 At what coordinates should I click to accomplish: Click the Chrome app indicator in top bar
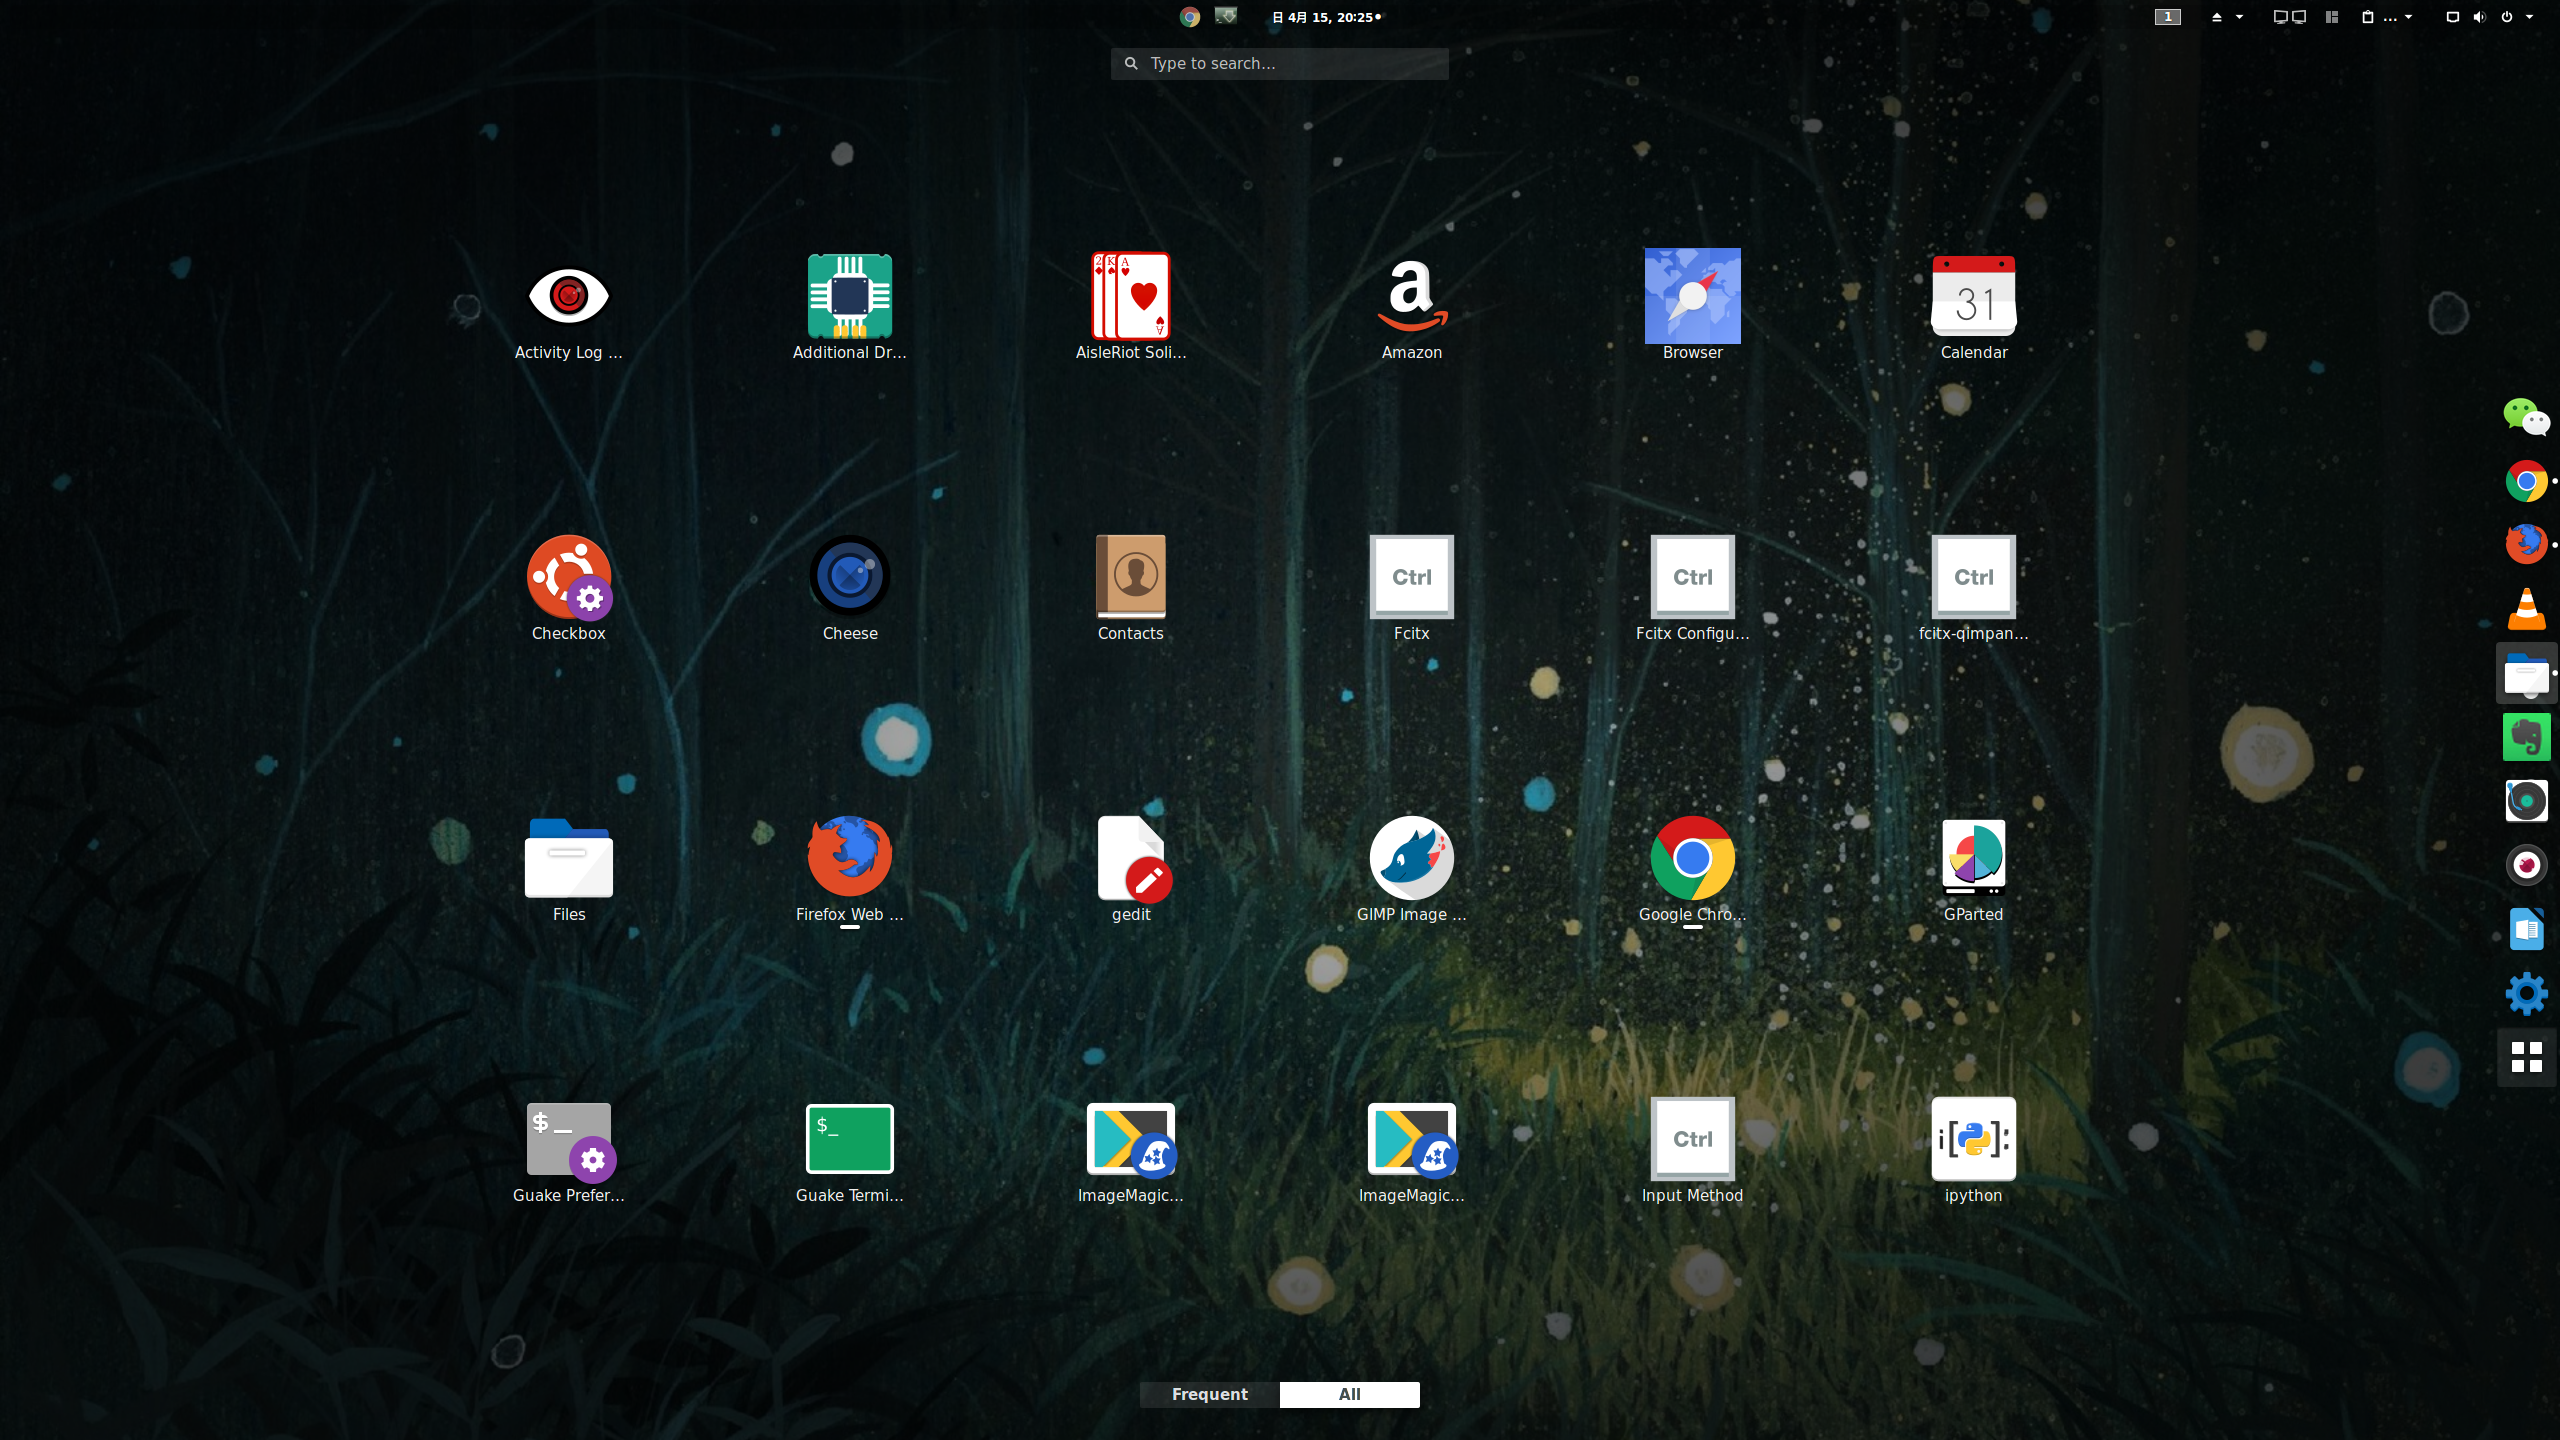[1189, 17]
